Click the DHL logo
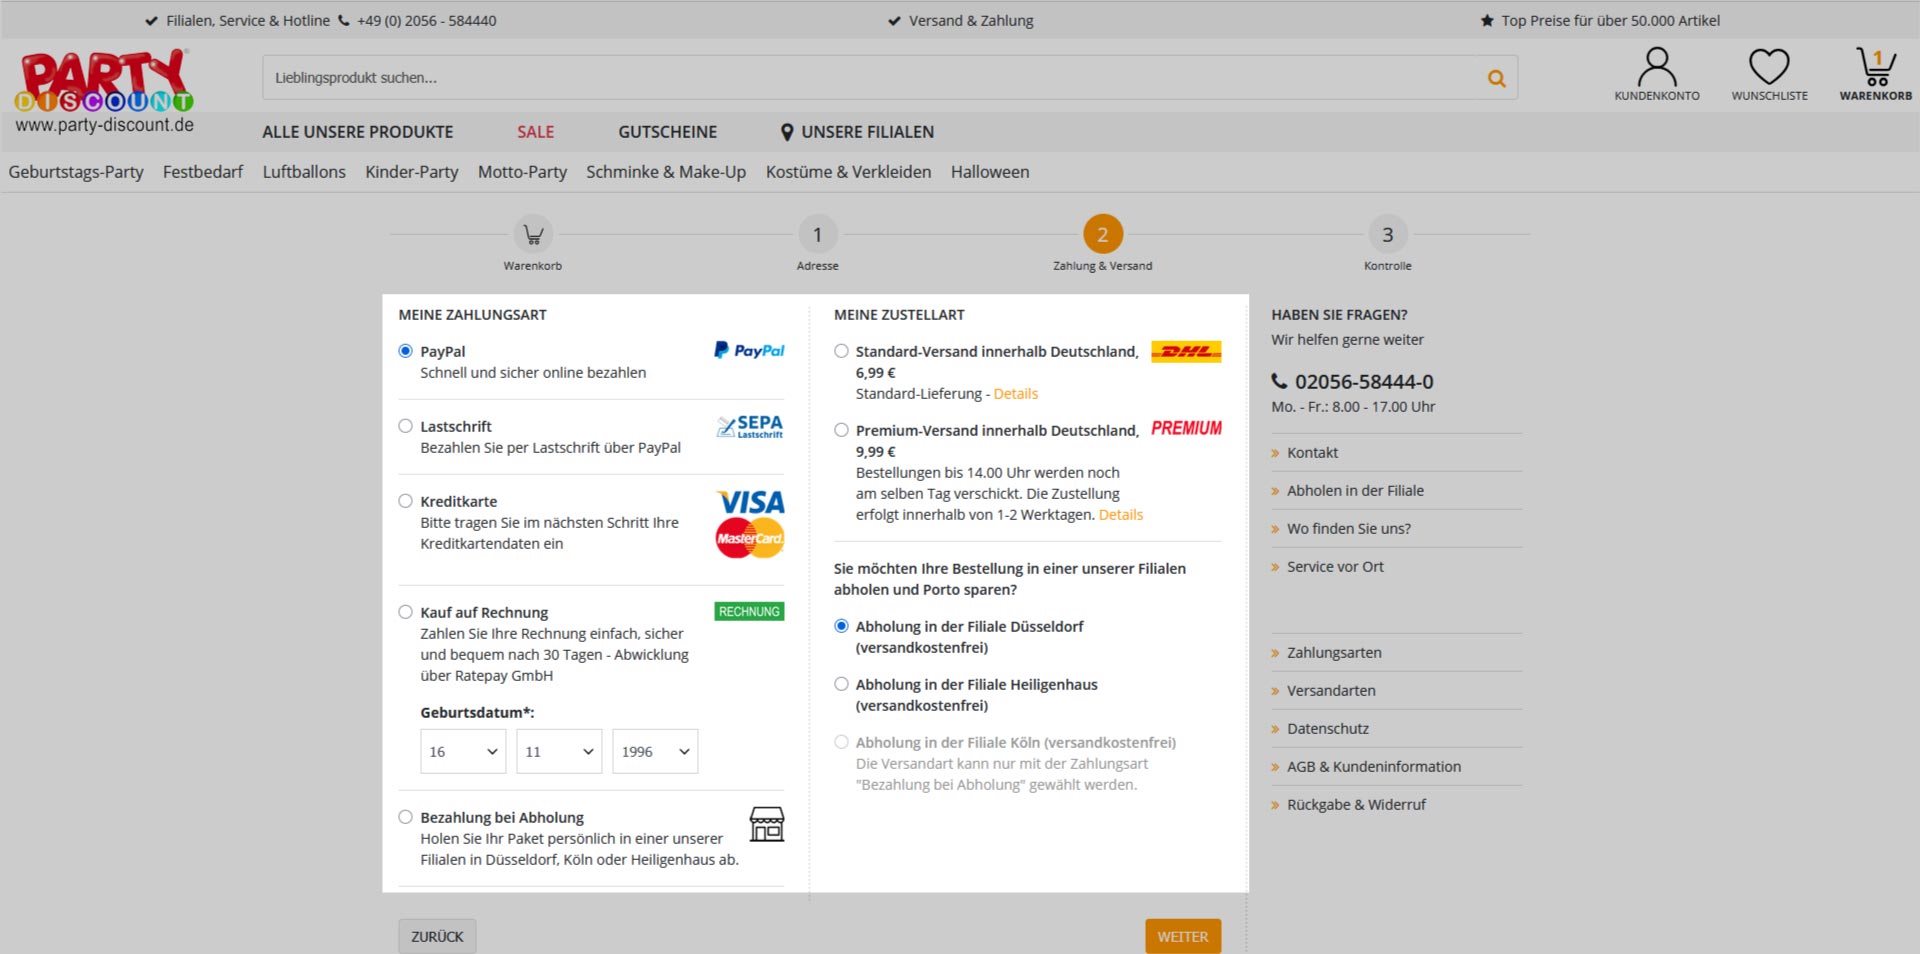The width and height of the screenshot is (1920, 954). 1186,352
